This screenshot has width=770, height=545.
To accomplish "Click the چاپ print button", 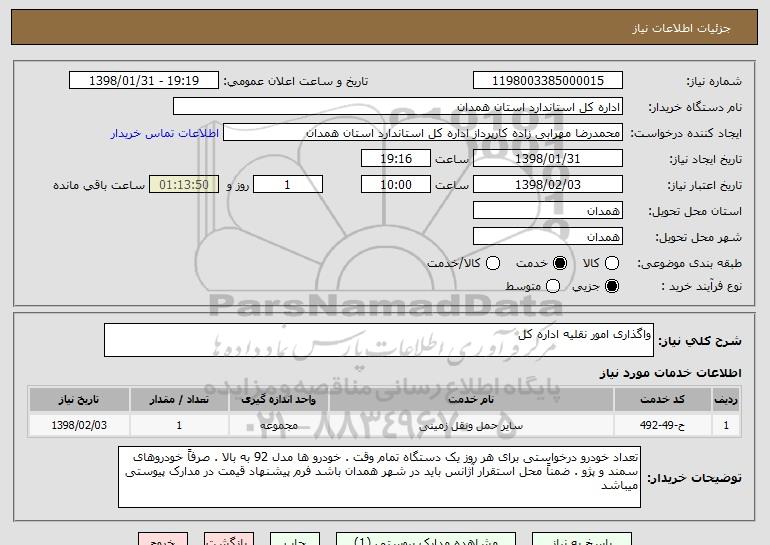I will point(295,539).
